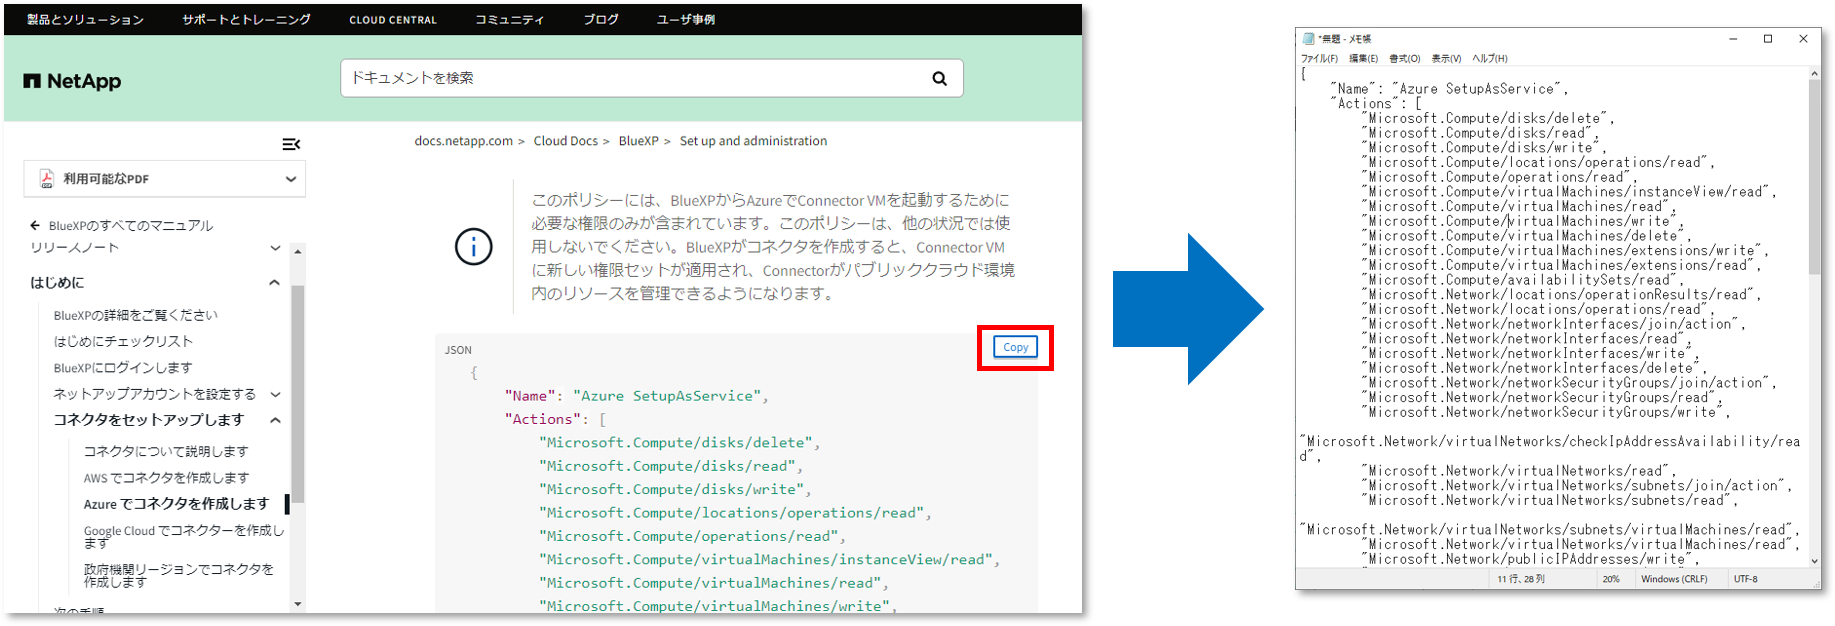Screen dimensions: 1835x626
Task: Select はじめに heading in the sidebar
Action: click(x=57, y=283)
